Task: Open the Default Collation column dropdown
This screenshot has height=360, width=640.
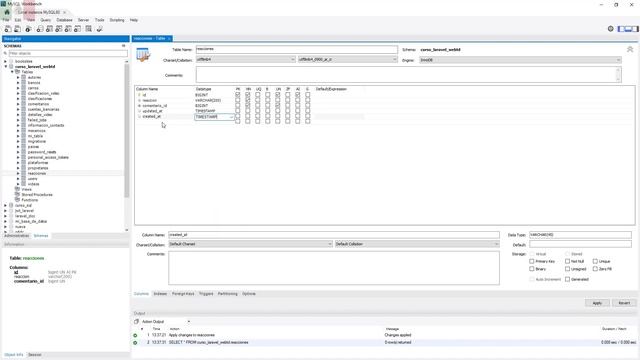Action: (x=417, y=244)
